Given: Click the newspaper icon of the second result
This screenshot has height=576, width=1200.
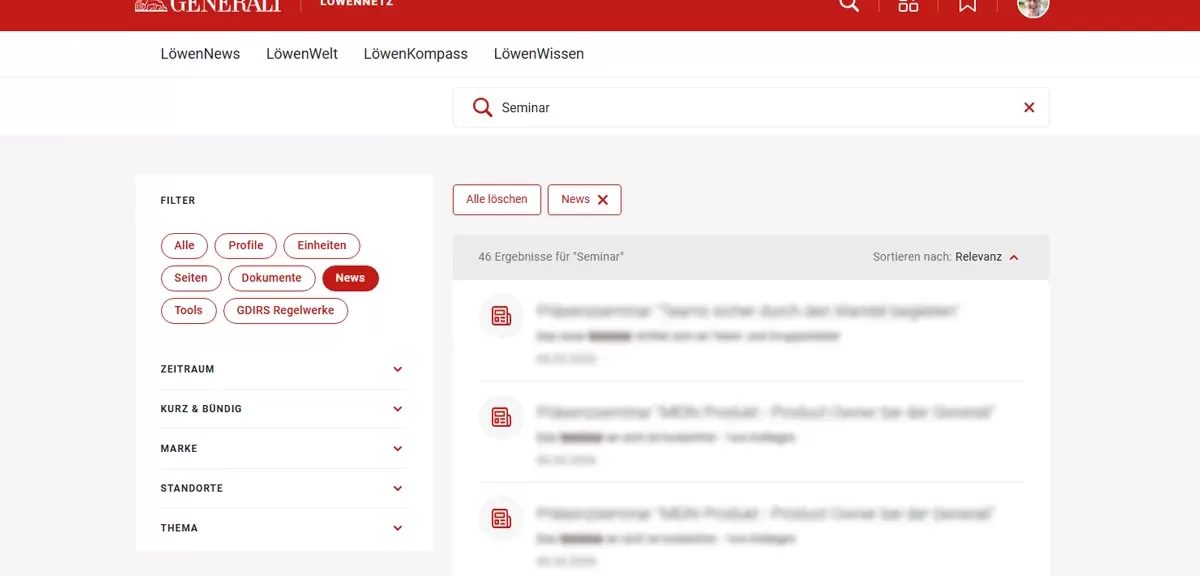Looking at the screenshot, I should (x=500, y=417).
